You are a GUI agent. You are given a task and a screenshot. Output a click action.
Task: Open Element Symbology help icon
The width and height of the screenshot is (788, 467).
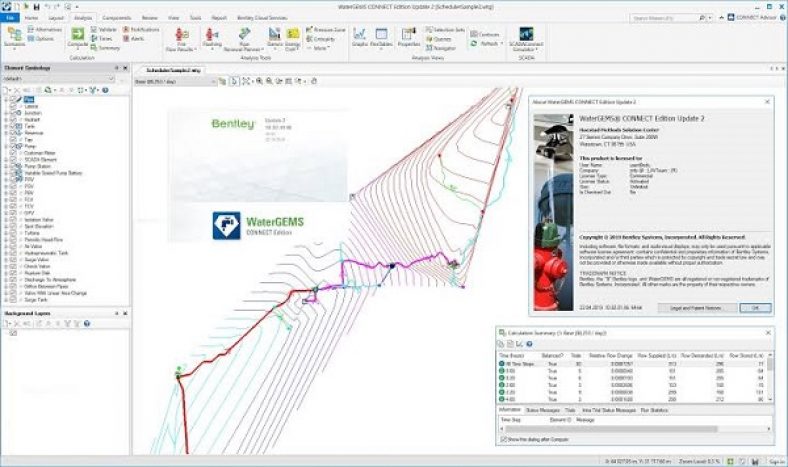[x=105, y=90]
